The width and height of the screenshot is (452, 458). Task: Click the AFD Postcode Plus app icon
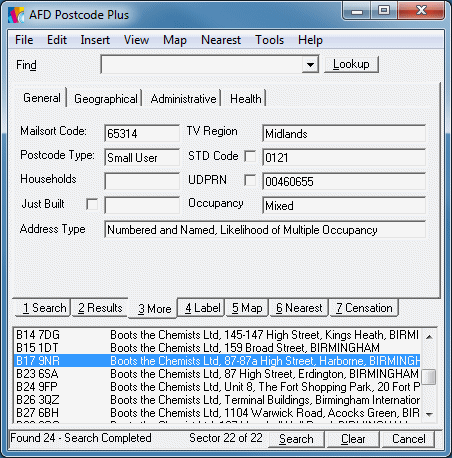[16, 15]
